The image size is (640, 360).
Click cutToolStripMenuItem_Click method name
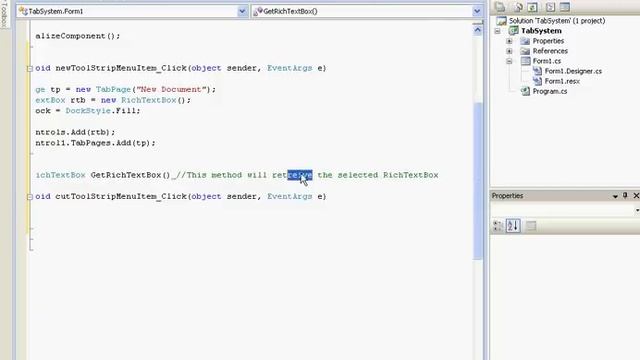point(121,196)
